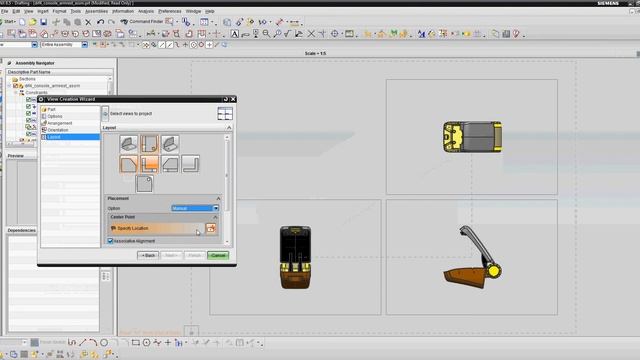Open the File menu
Image resolution: width=640 pixels, height=360 pixels.
tap(4, 11)
